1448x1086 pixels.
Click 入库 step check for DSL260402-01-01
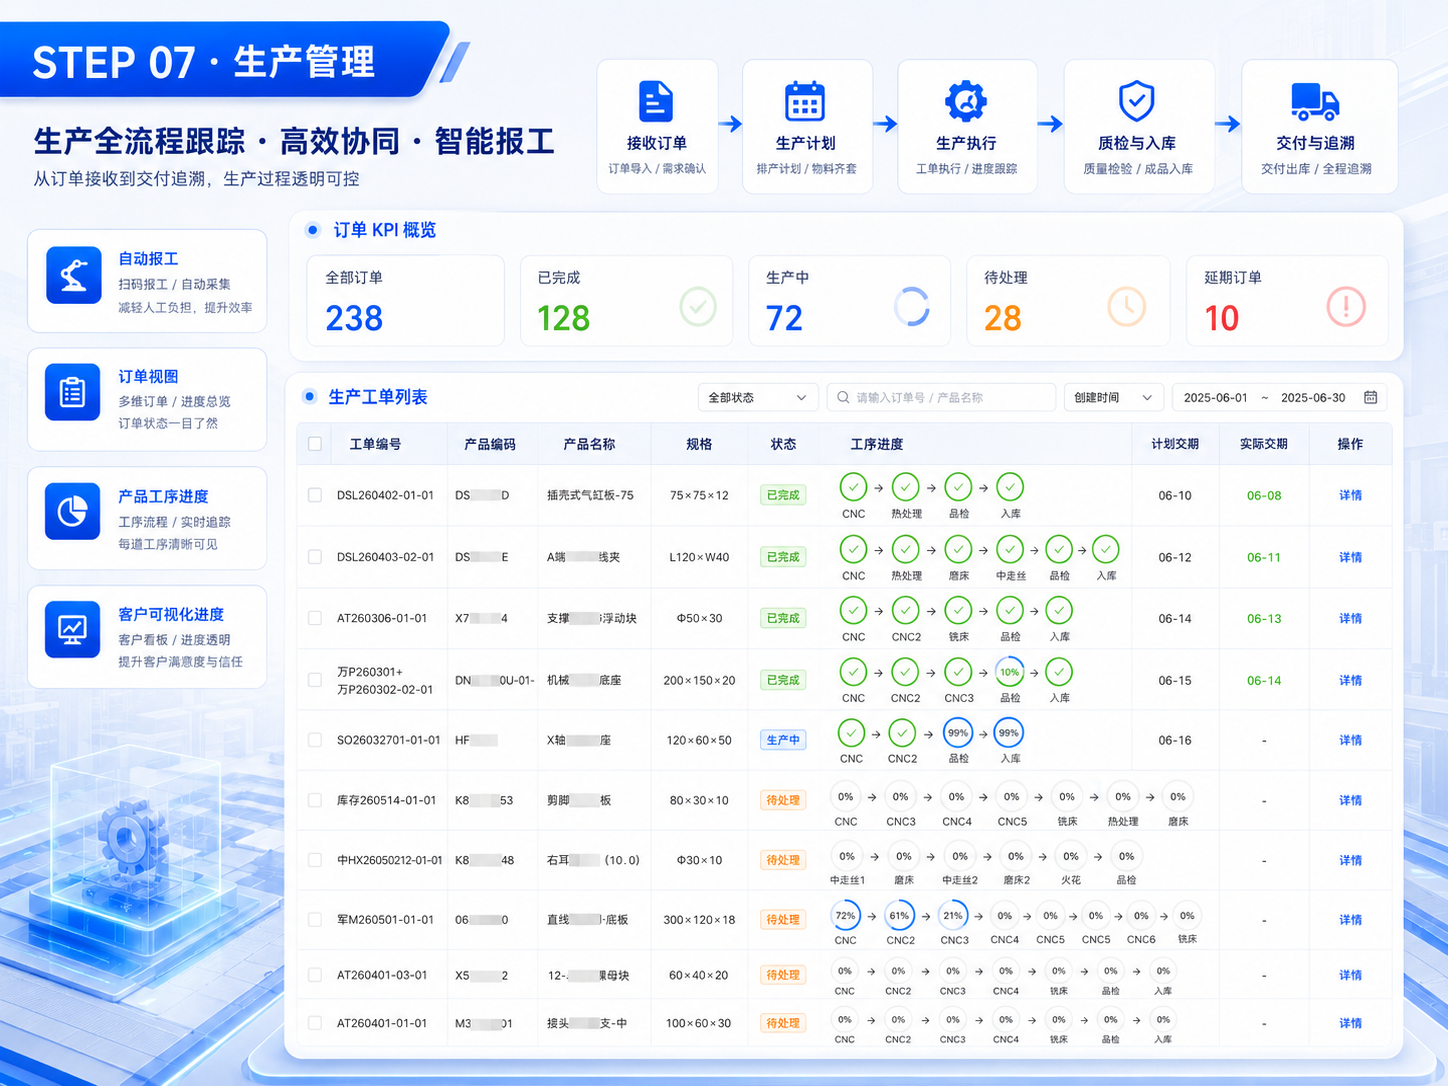coord(1010,487)
